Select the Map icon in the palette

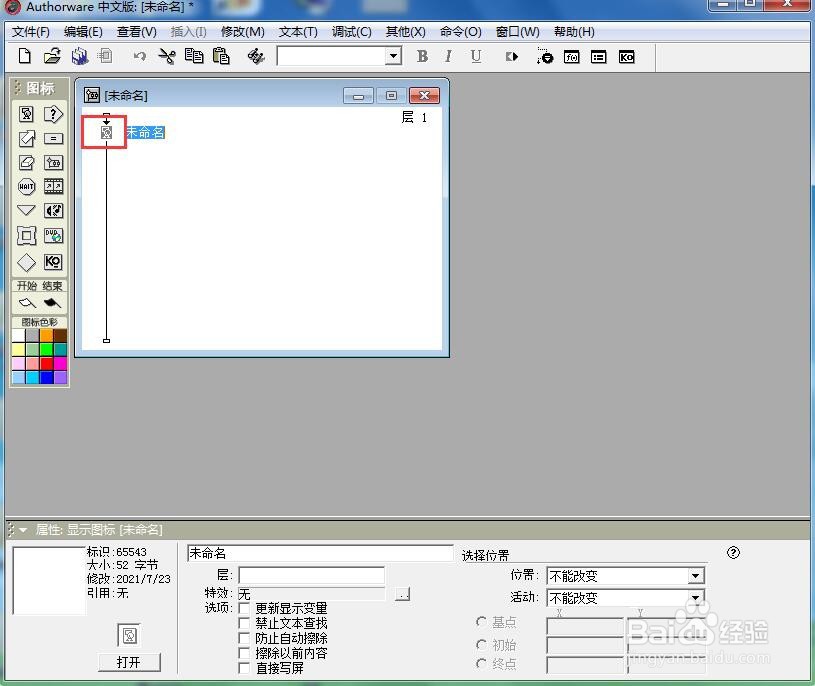pos(53,163)
